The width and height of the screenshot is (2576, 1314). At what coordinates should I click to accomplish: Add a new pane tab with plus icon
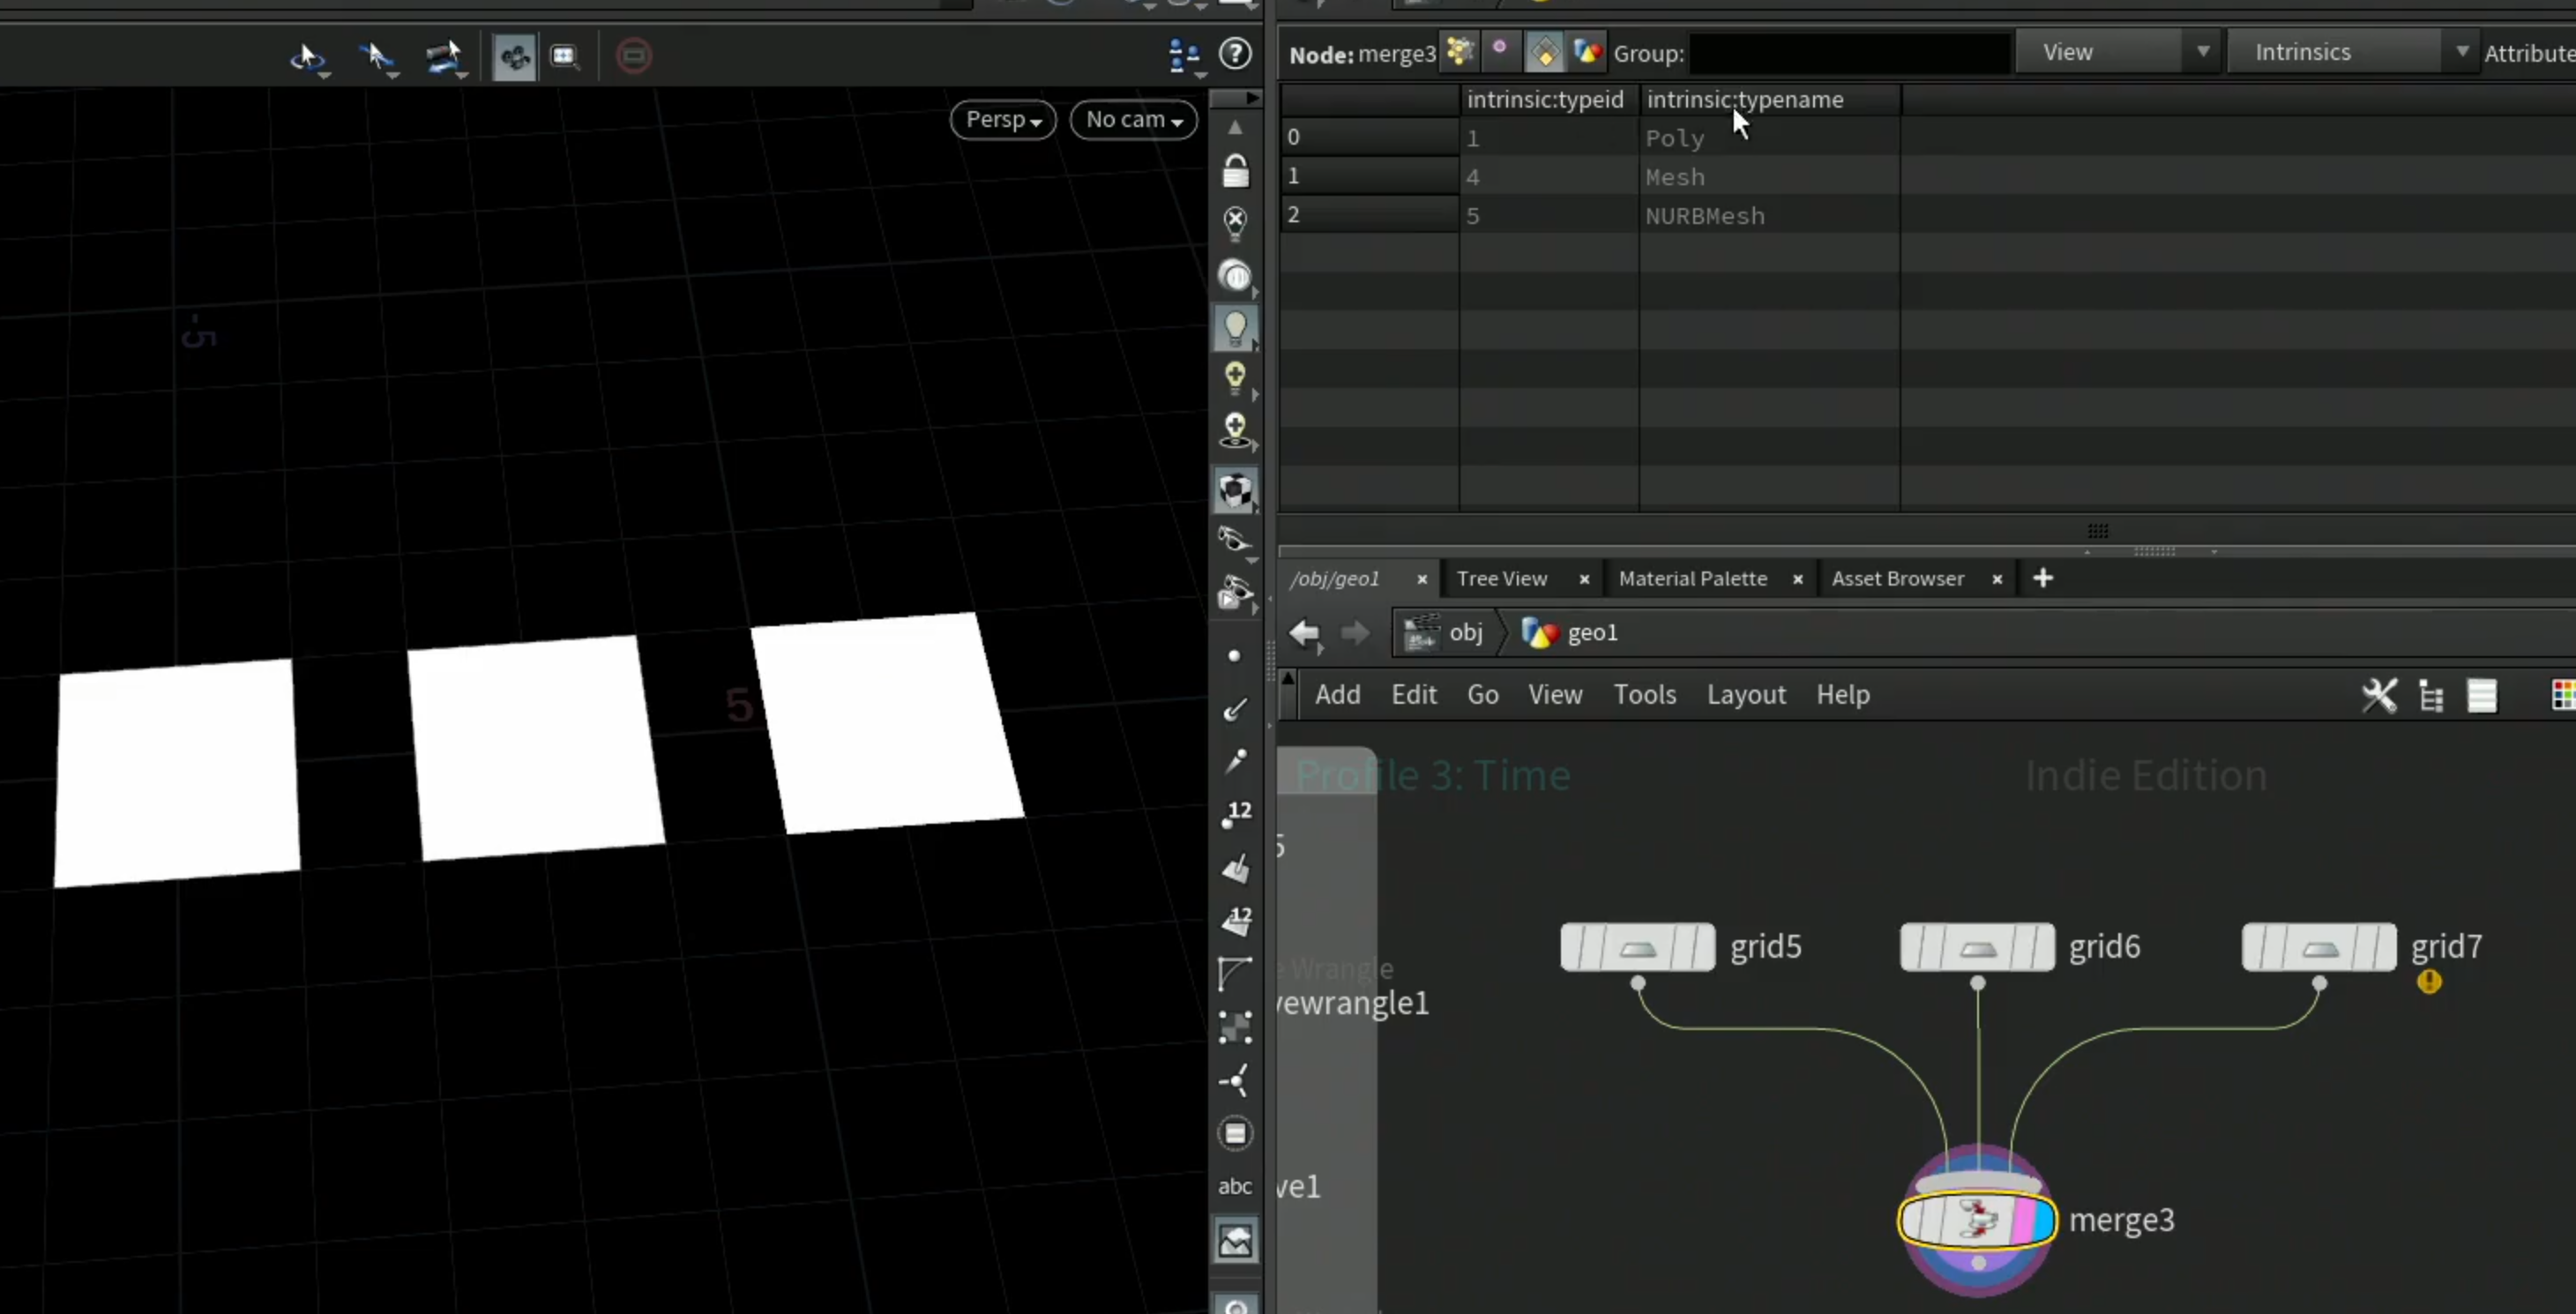tap(2043, 578)
